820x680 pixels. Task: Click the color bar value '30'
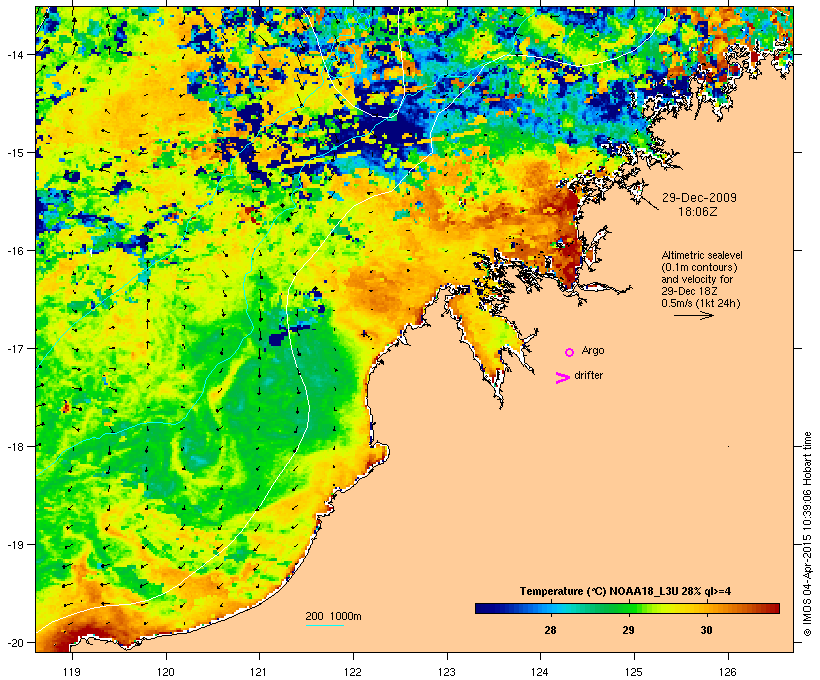pyautogui.click(x=706, y=630)
